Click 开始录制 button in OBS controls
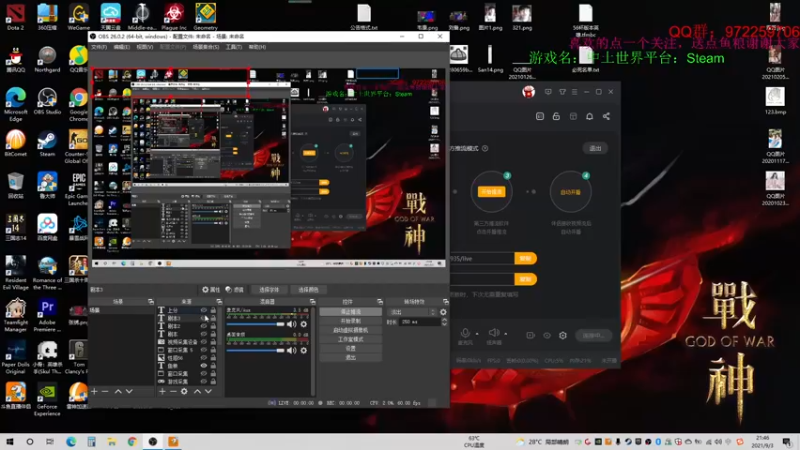This screenshot has width=800, height=450. (x=351, y=321)
